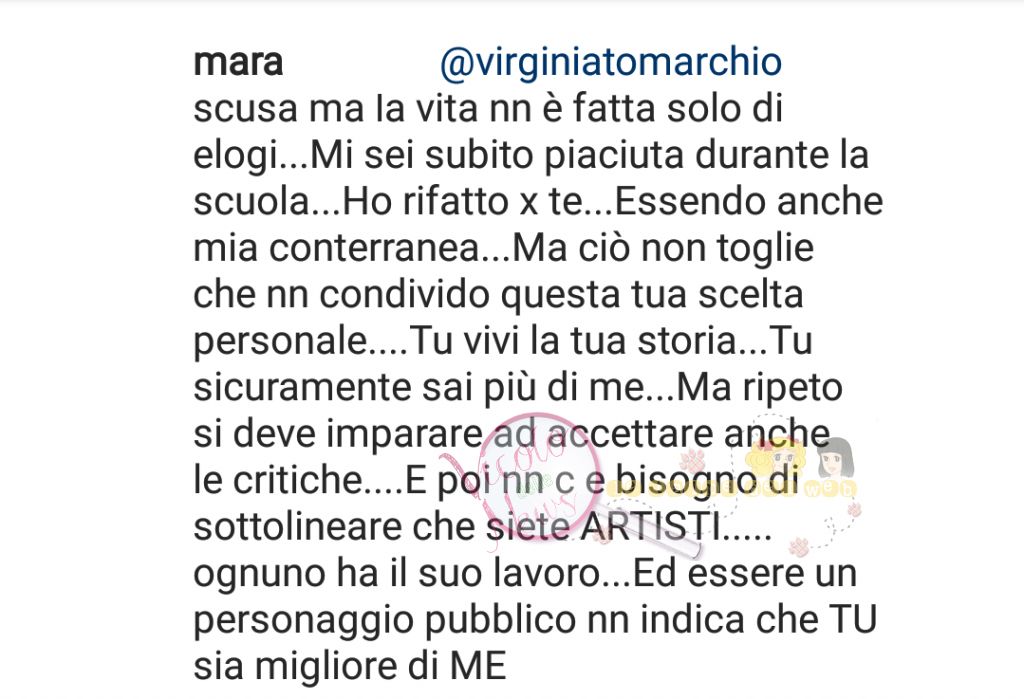Click the blonde cartoon girl watermark
Image resolution: width=1024 pixels, height=699 pixels.
pos(776,457)
